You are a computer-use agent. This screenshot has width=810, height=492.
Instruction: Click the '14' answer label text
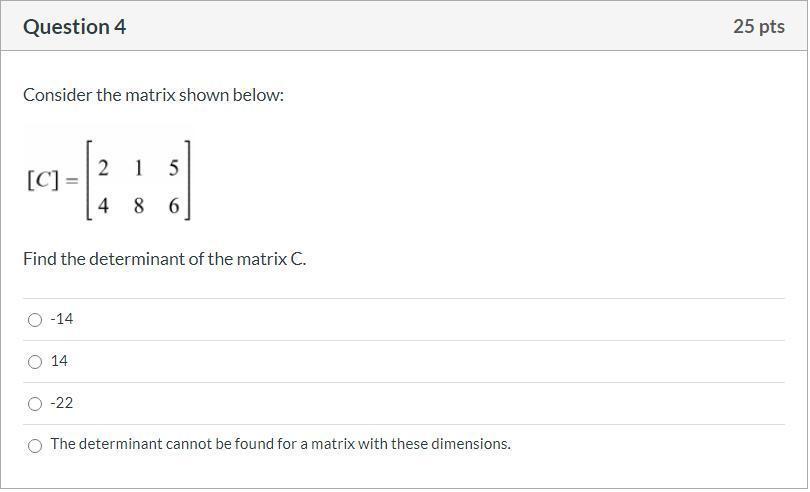click(59, 361)
